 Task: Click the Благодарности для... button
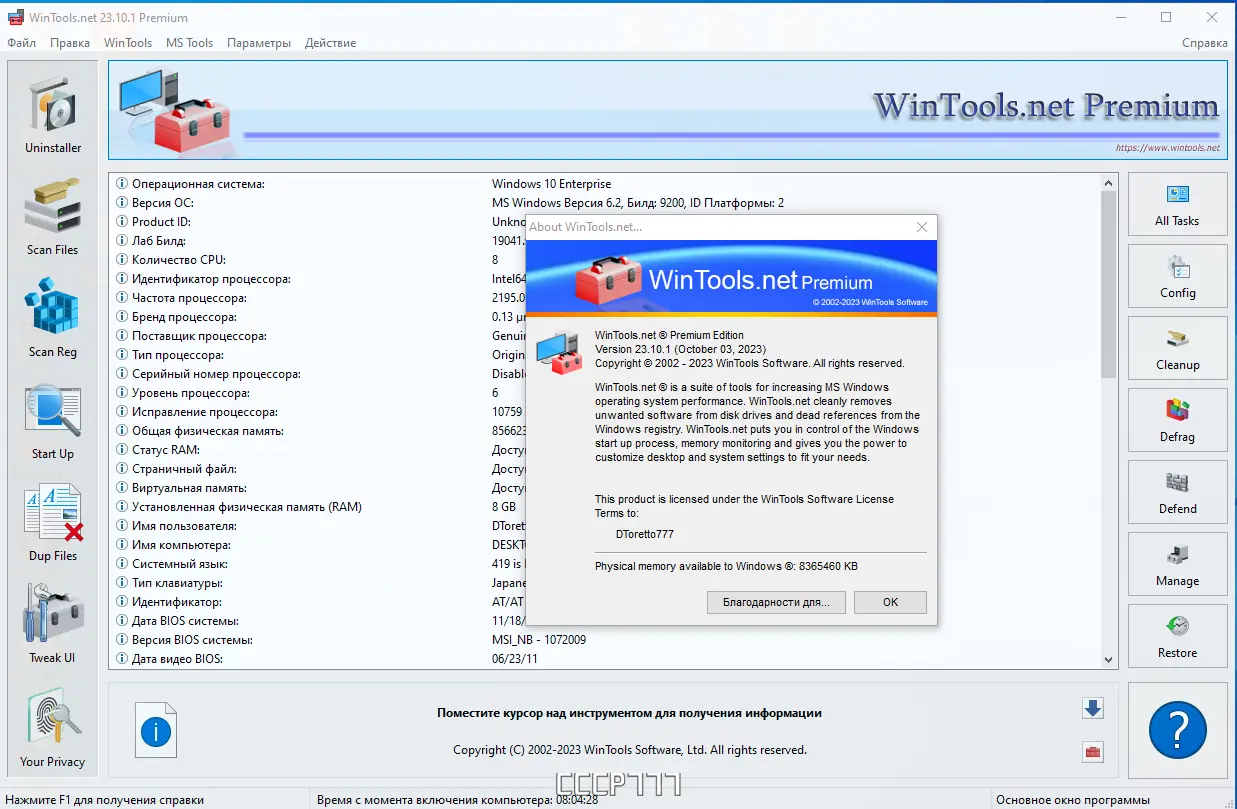(776, 602)
